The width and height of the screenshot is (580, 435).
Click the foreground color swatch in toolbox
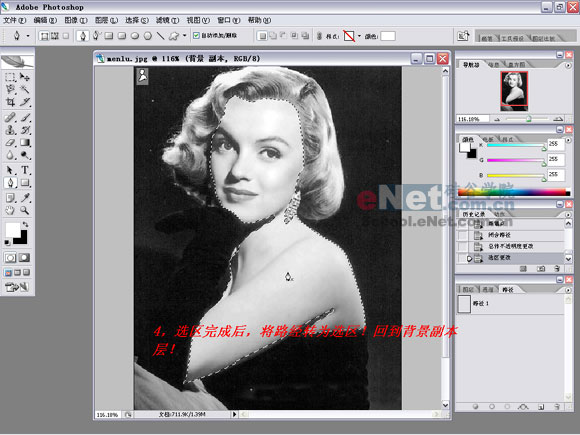click(x=12, y=229)
